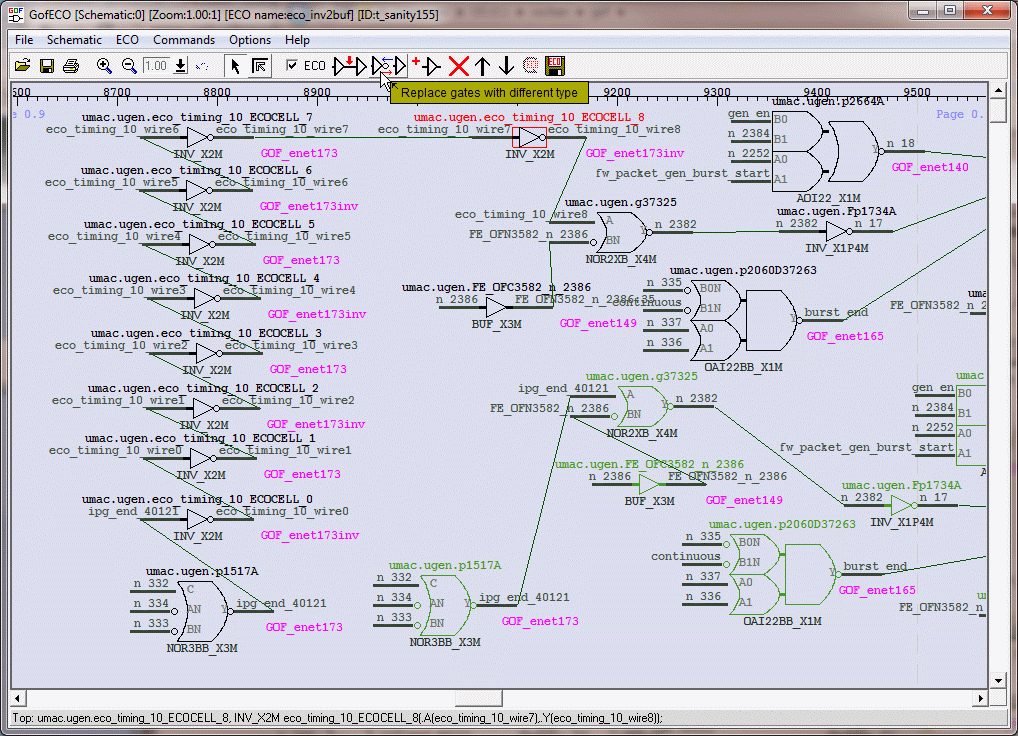Click the up arrow toolbar icon
The image size is (1018, 736).
pos(482,66)
